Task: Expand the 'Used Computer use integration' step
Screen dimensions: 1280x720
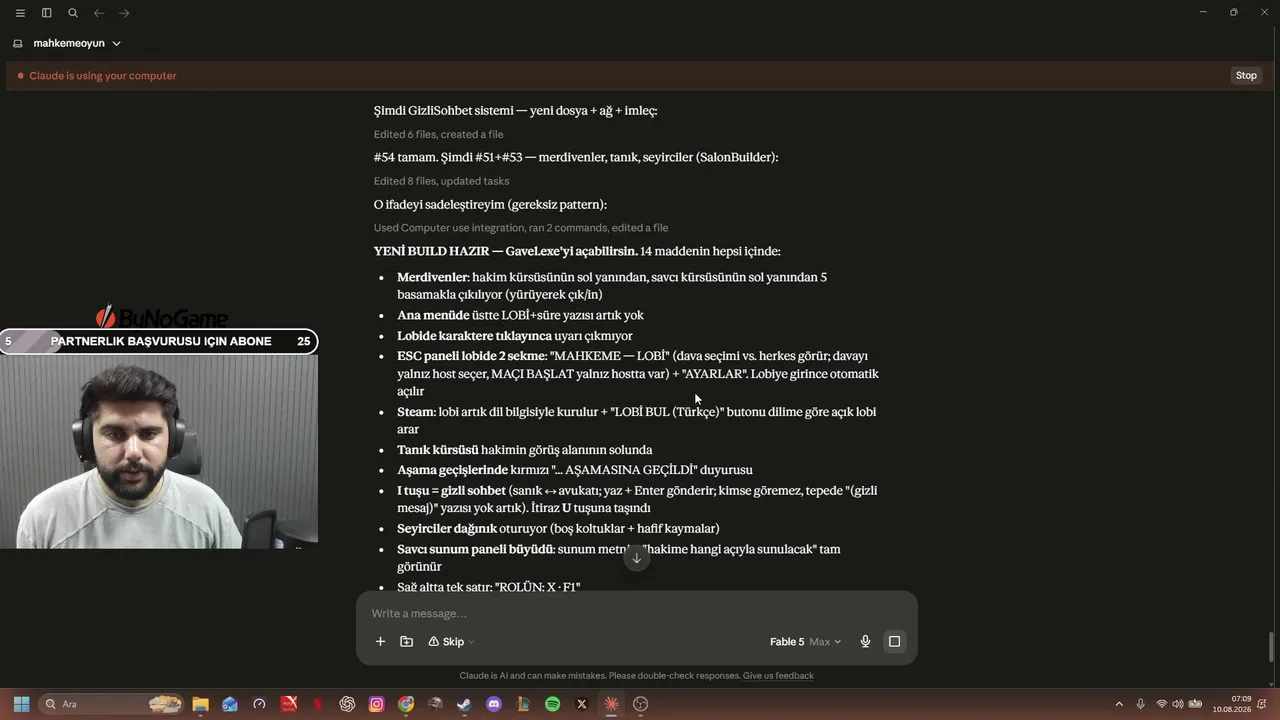Action: (521, 228)
